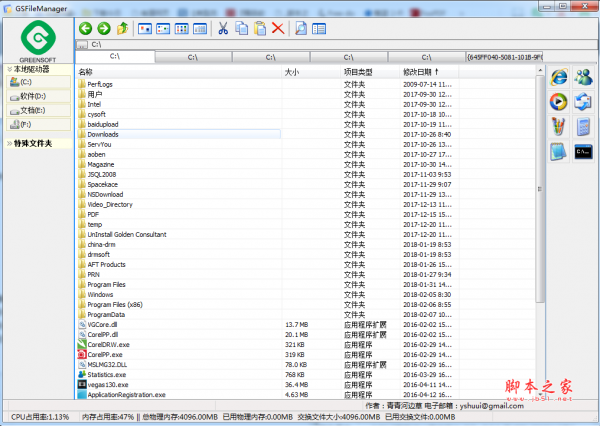
Task: Switch to the details list view icon
Action: [x=199, y=28]
